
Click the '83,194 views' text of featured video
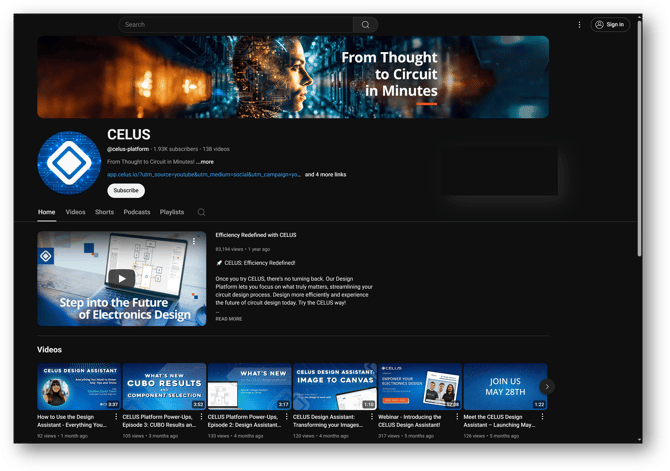coord(229,249)
